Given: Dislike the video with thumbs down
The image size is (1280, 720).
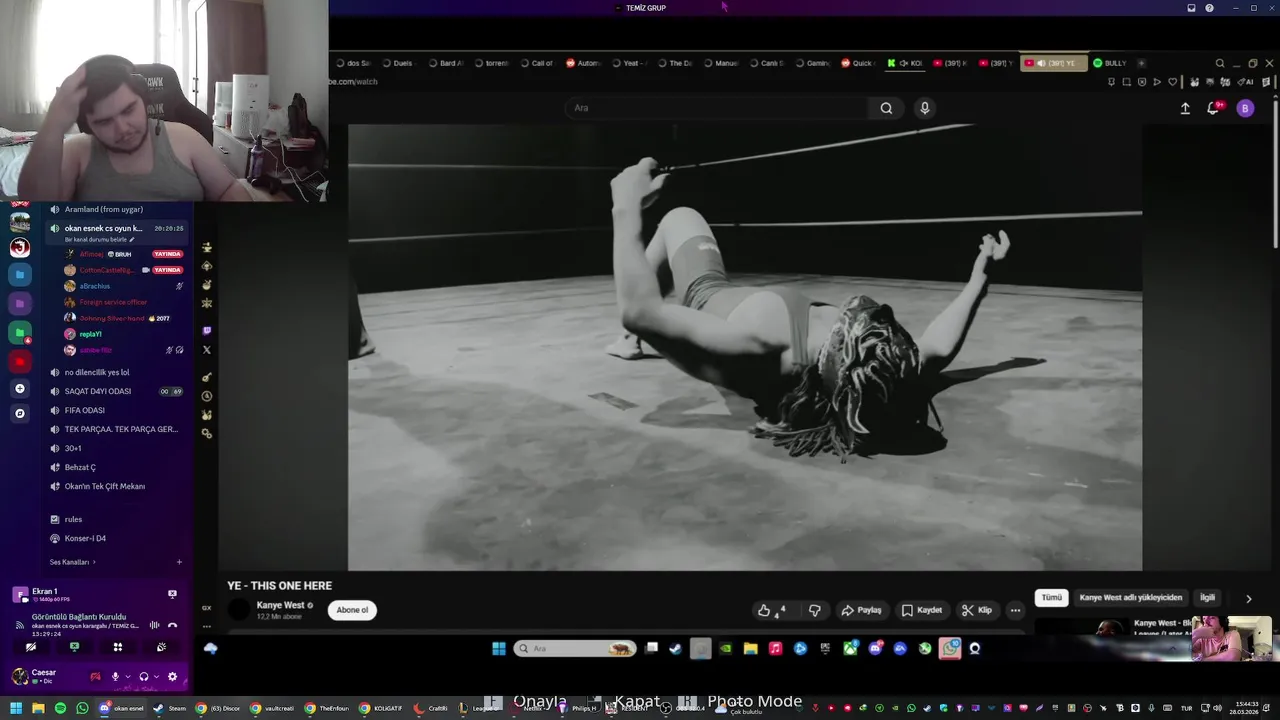Looking at the screenshot, I should coord(815,610).
